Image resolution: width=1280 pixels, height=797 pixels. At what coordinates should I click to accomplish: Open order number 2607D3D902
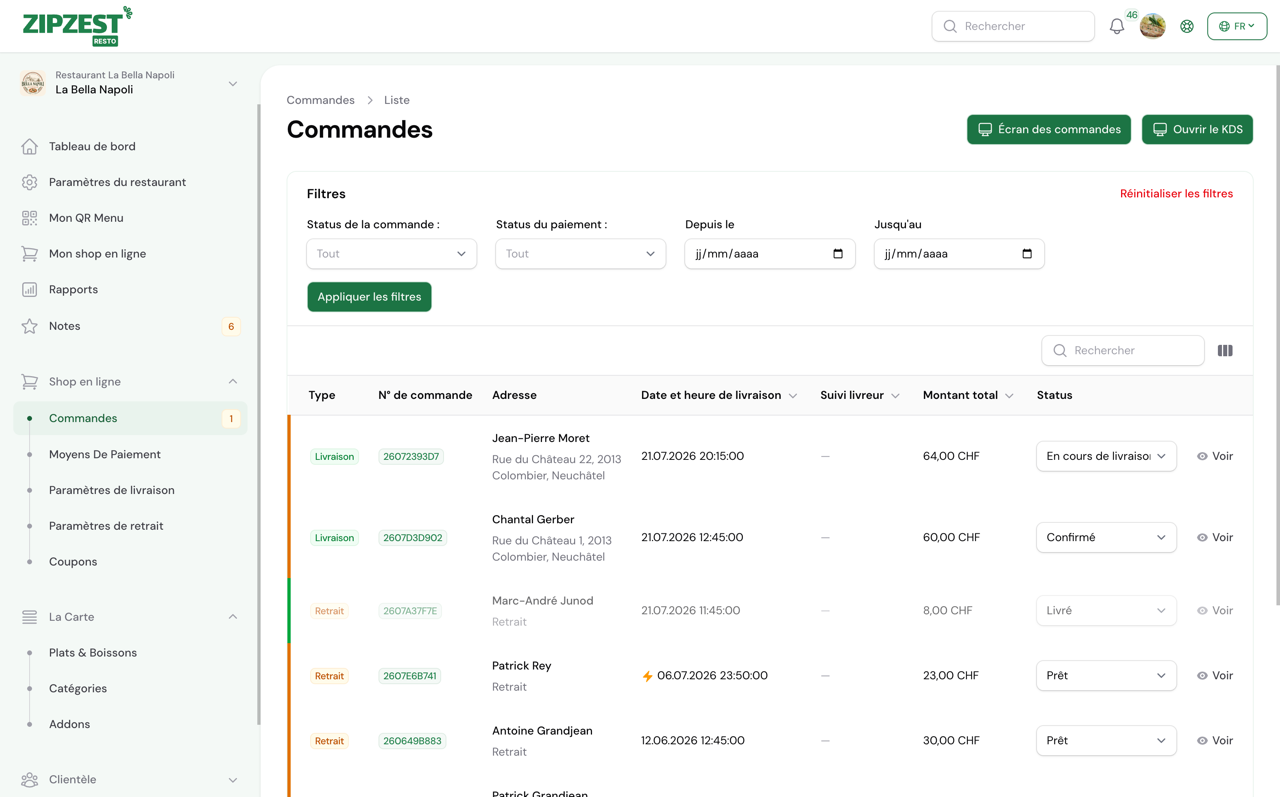pos(412,538)
